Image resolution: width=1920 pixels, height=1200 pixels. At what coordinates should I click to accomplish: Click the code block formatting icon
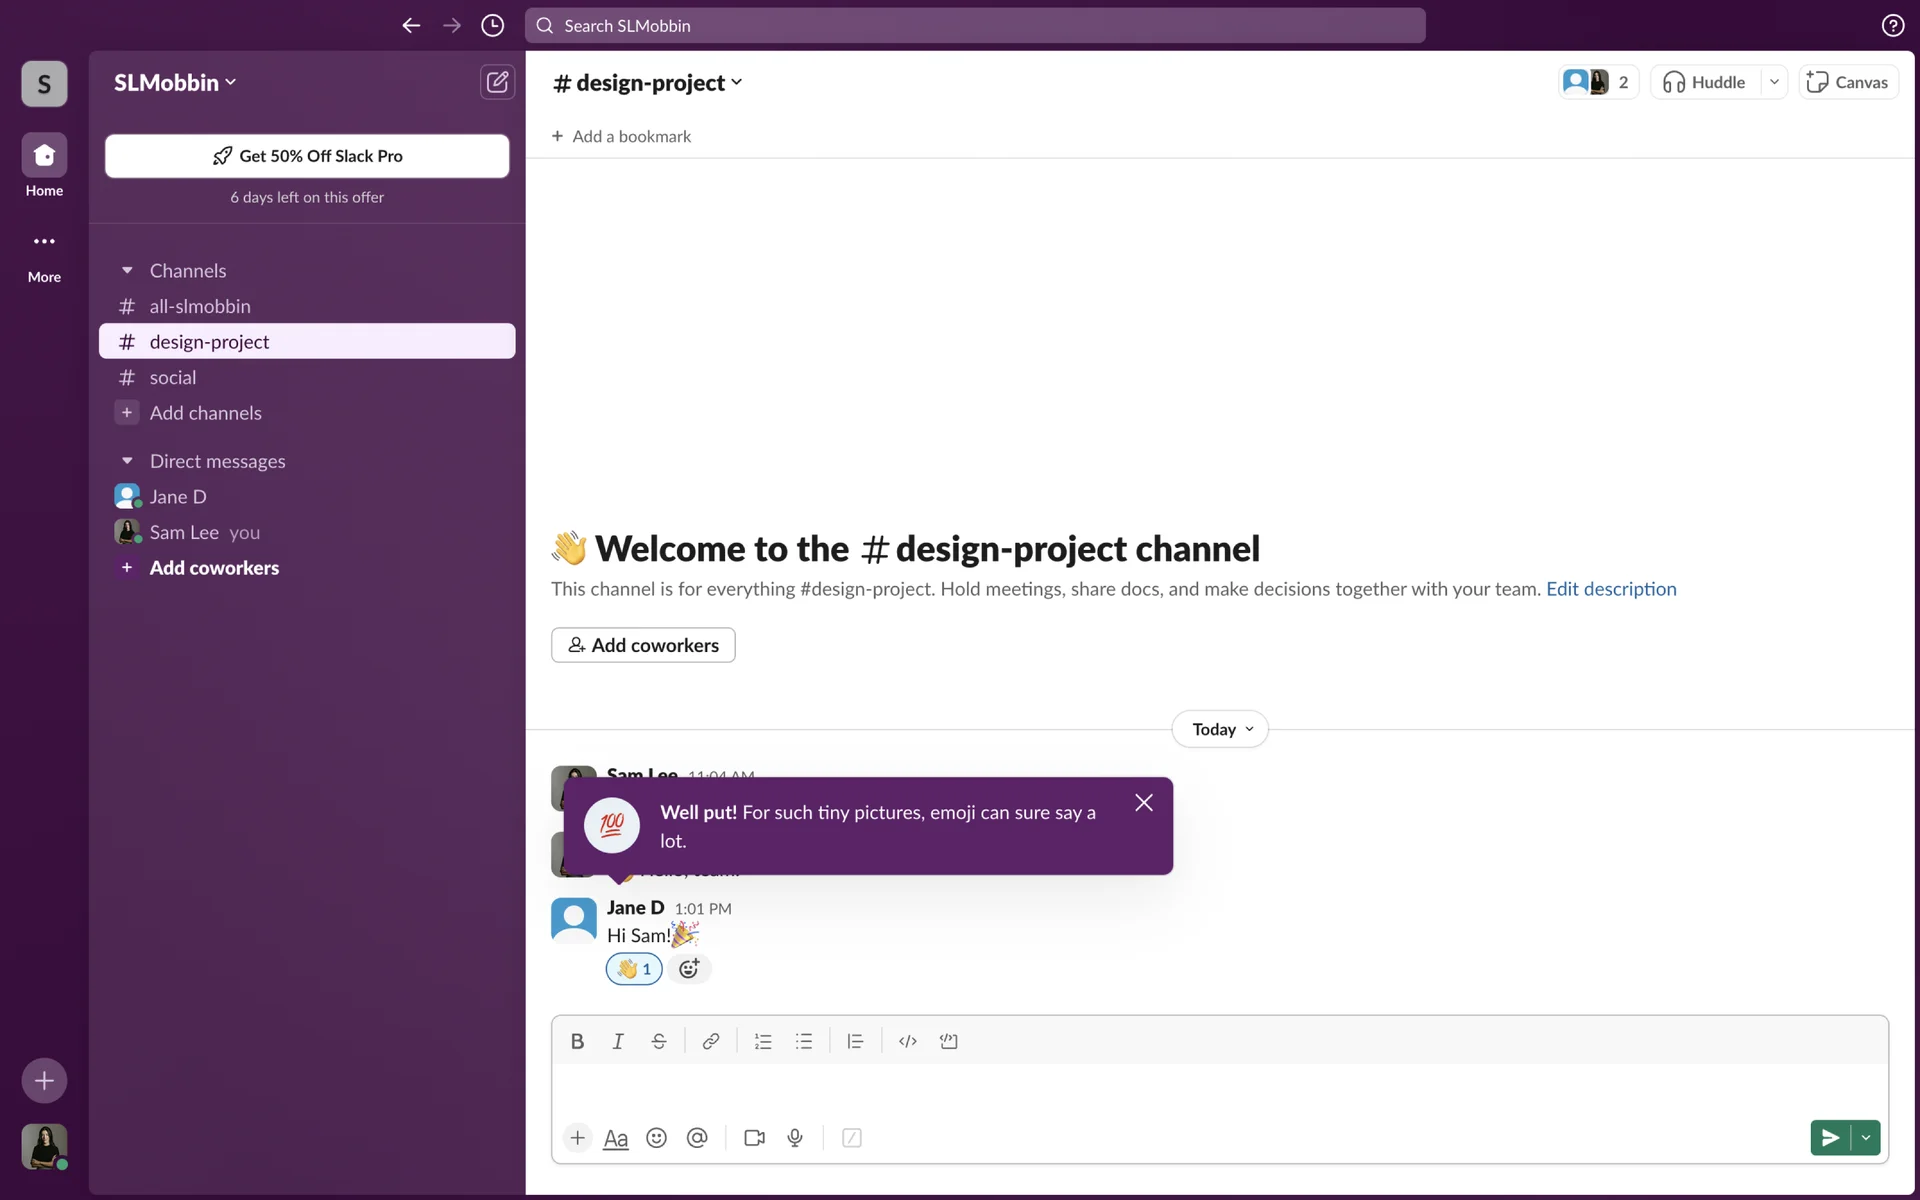(948, 1041)
